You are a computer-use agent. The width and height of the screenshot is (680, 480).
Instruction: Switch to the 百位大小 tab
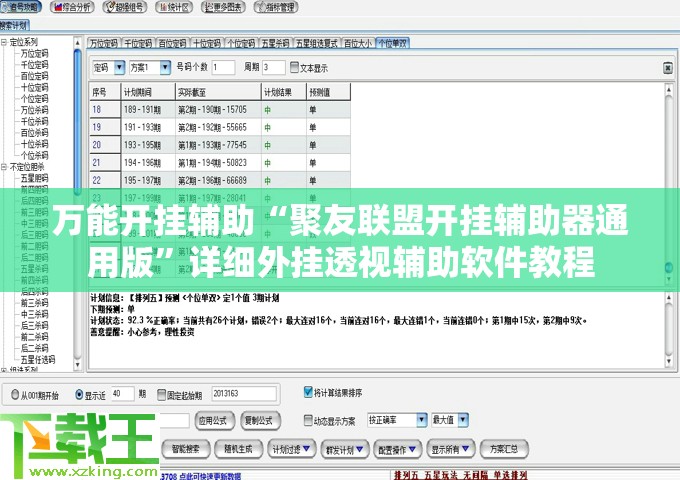coord(358,43)
